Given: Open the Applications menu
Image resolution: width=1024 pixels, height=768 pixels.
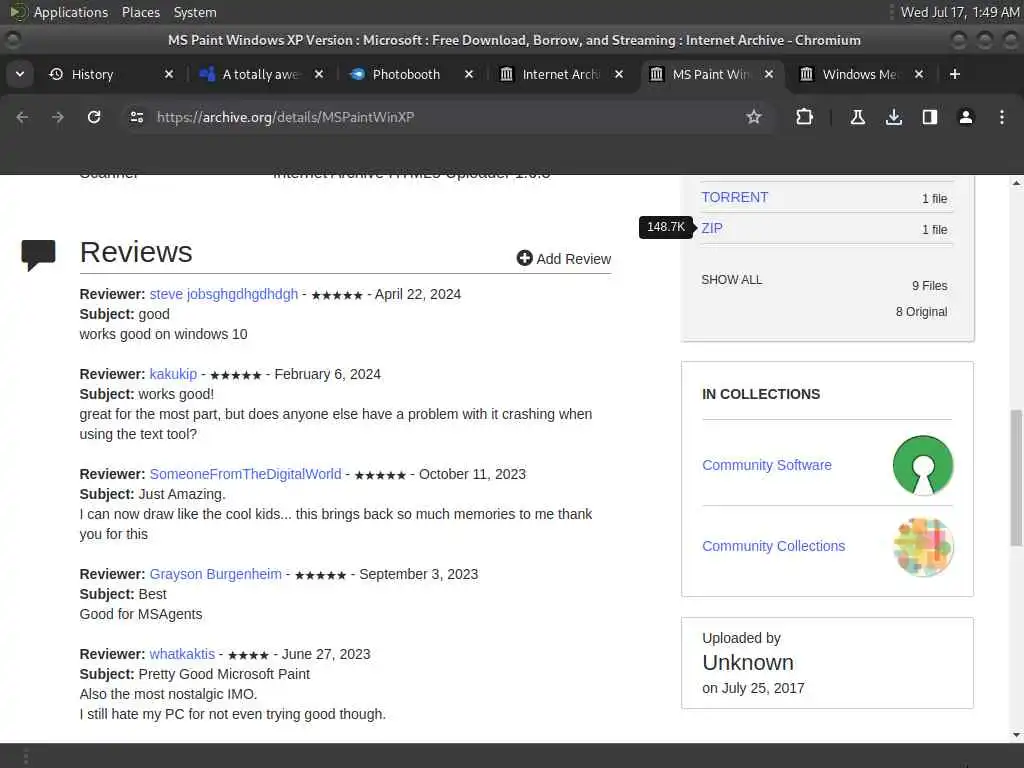Looking at the screenshot, I should tap(71, 12).
